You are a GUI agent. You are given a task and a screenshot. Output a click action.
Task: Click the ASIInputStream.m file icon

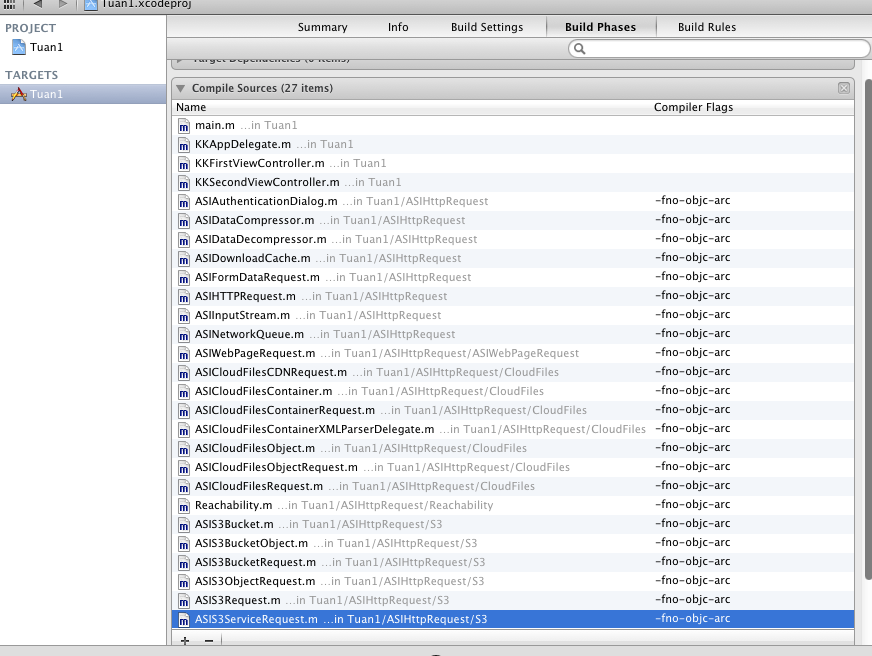click(x=184, y=316)
